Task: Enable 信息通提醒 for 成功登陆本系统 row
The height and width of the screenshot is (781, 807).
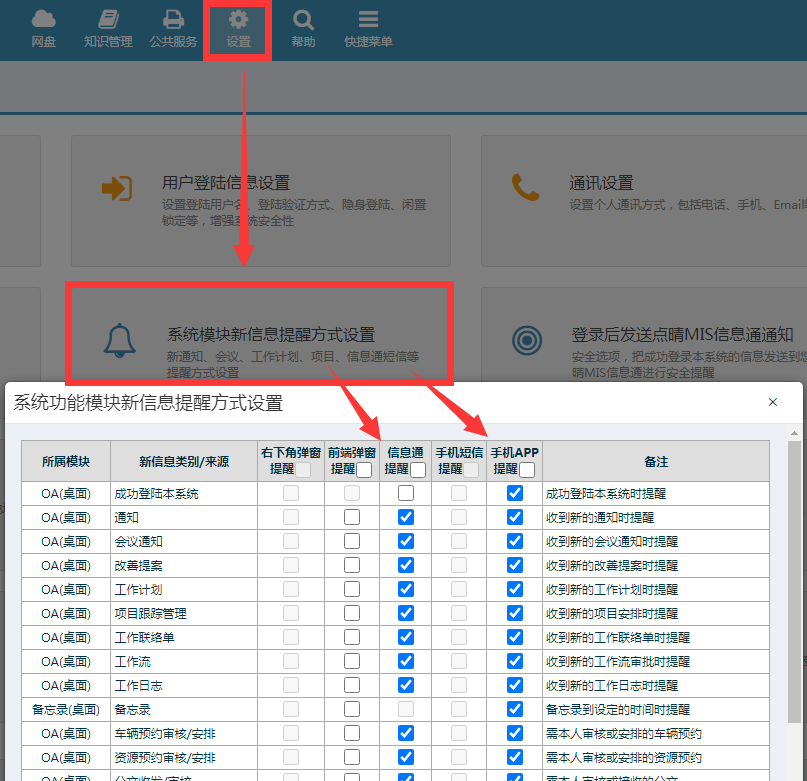Action: (406, 493)
